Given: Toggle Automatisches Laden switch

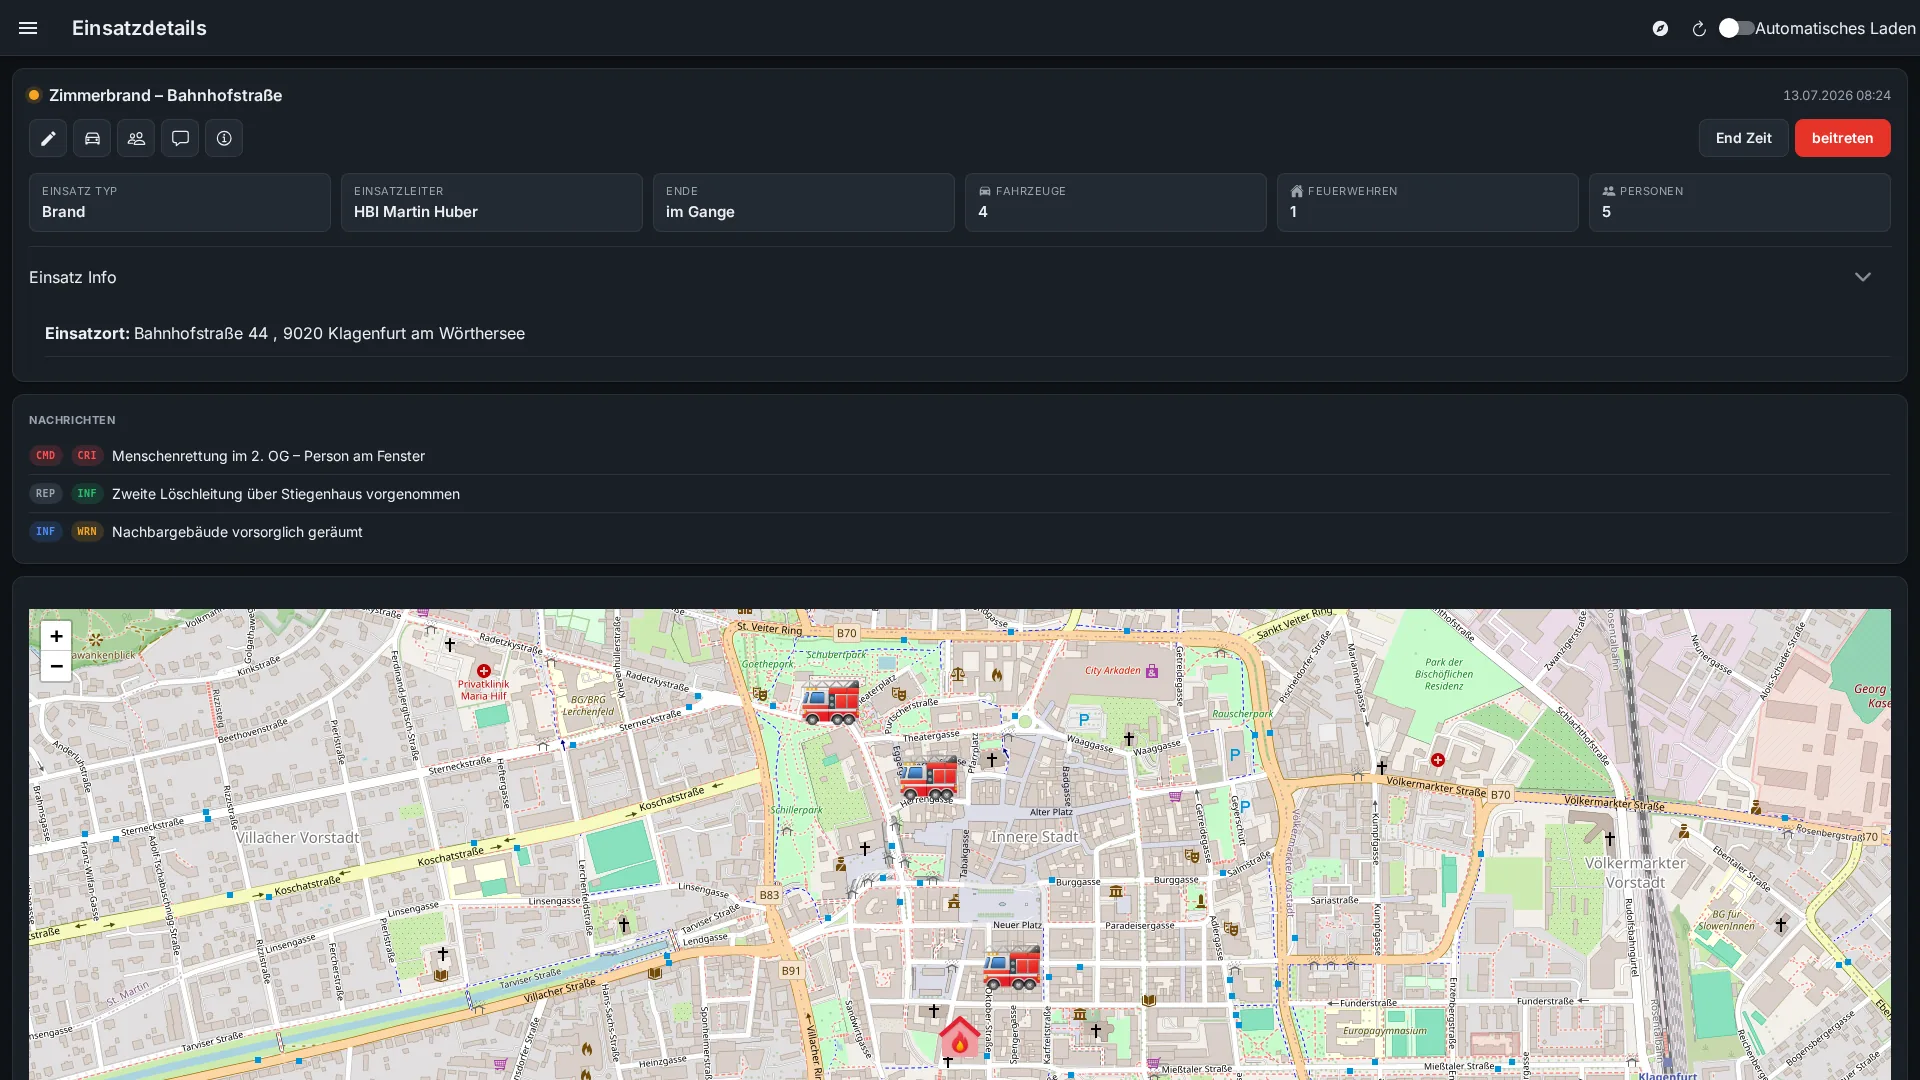Looking at the screenshot, I should [1736, 28].
